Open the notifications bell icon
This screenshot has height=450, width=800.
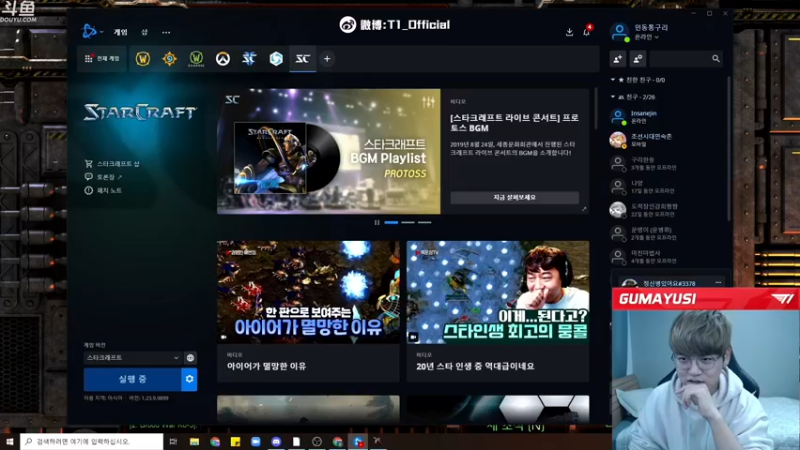click(587, 32)
